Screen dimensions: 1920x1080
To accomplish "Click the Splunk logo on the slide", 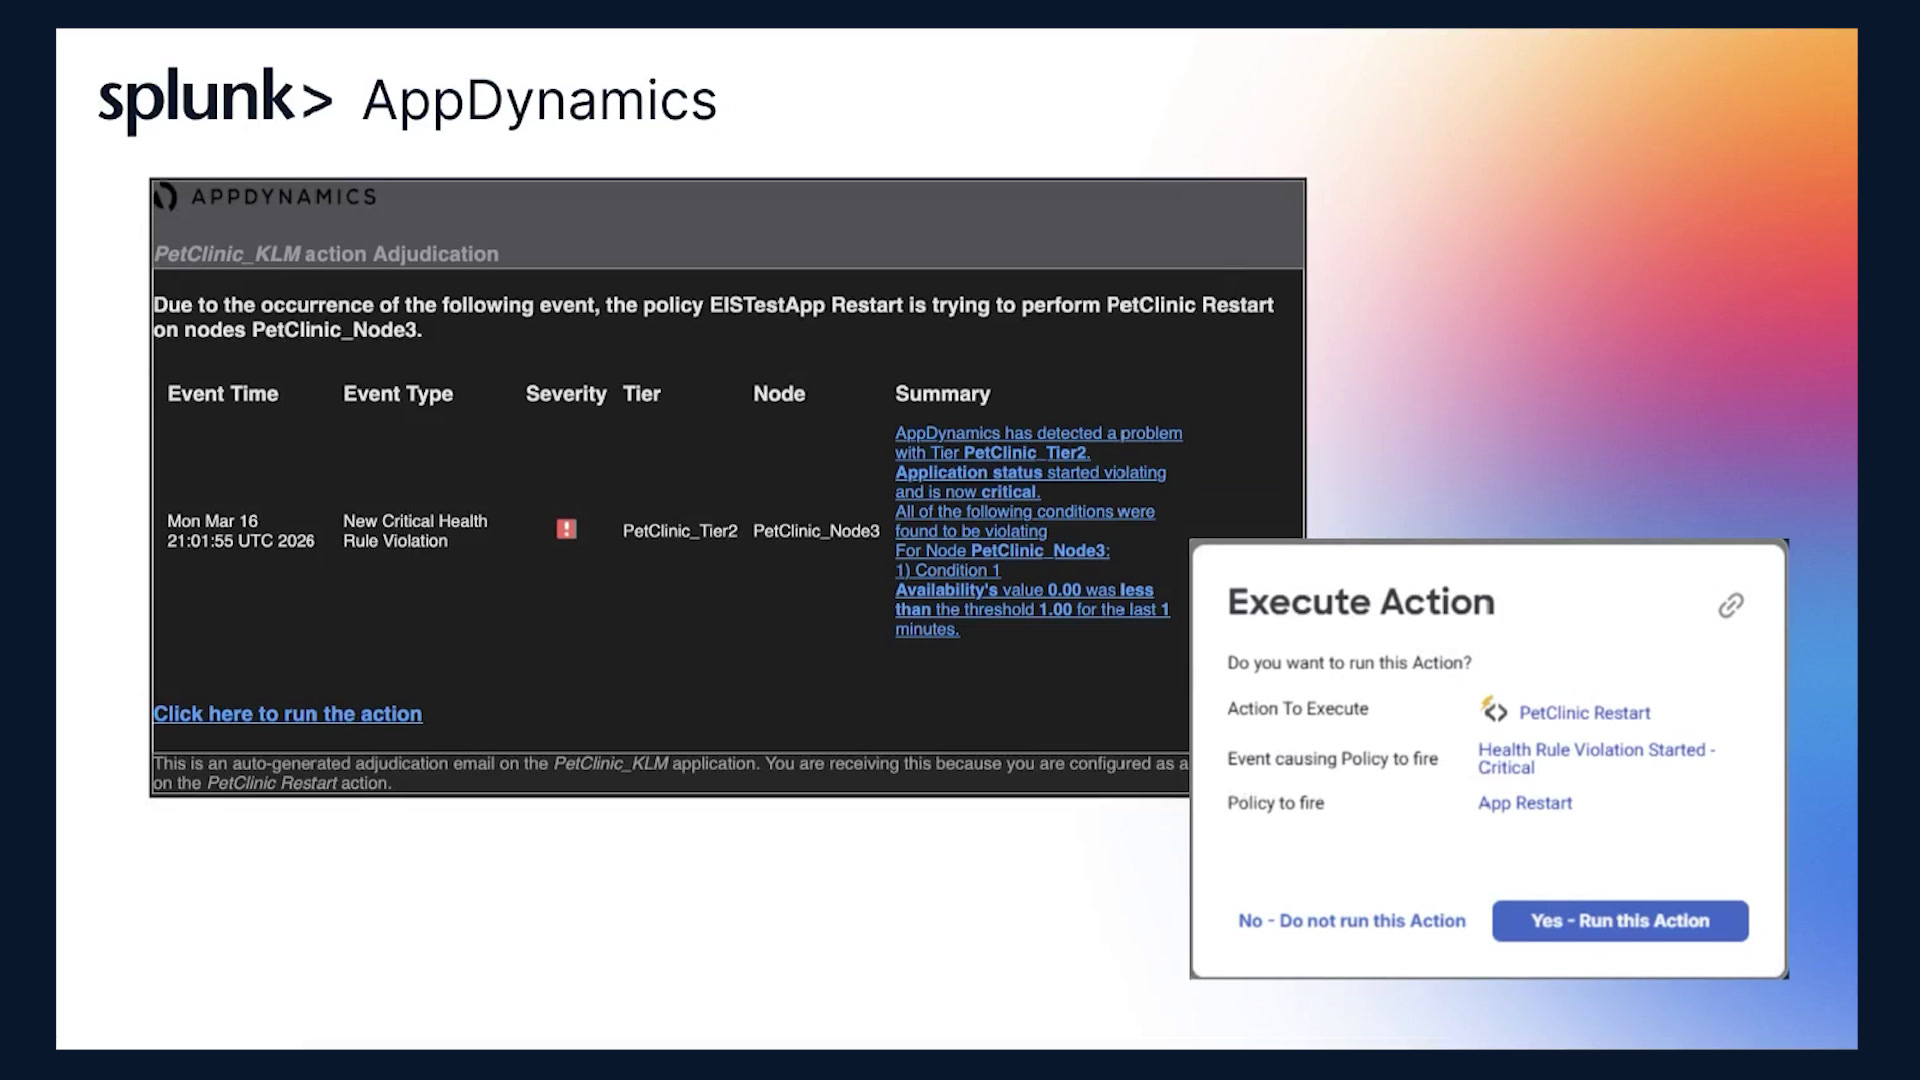I will click(x=215, y=100).
